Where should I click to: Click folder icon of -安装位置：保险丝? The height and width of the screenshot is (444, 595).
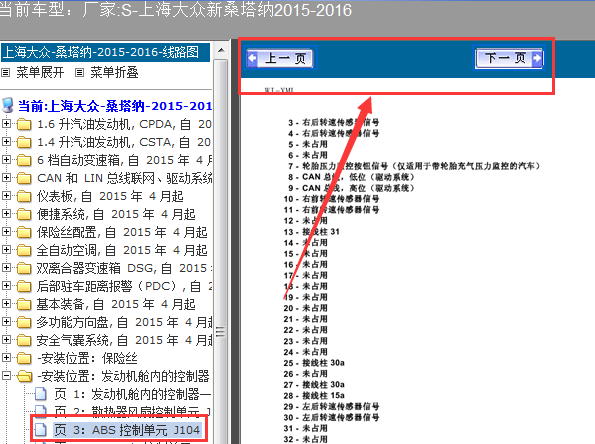click(24, 358)
